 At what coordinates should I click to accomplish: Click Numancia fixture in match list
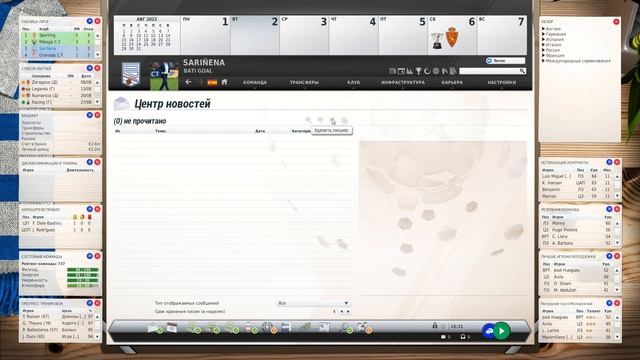point(58,95)
